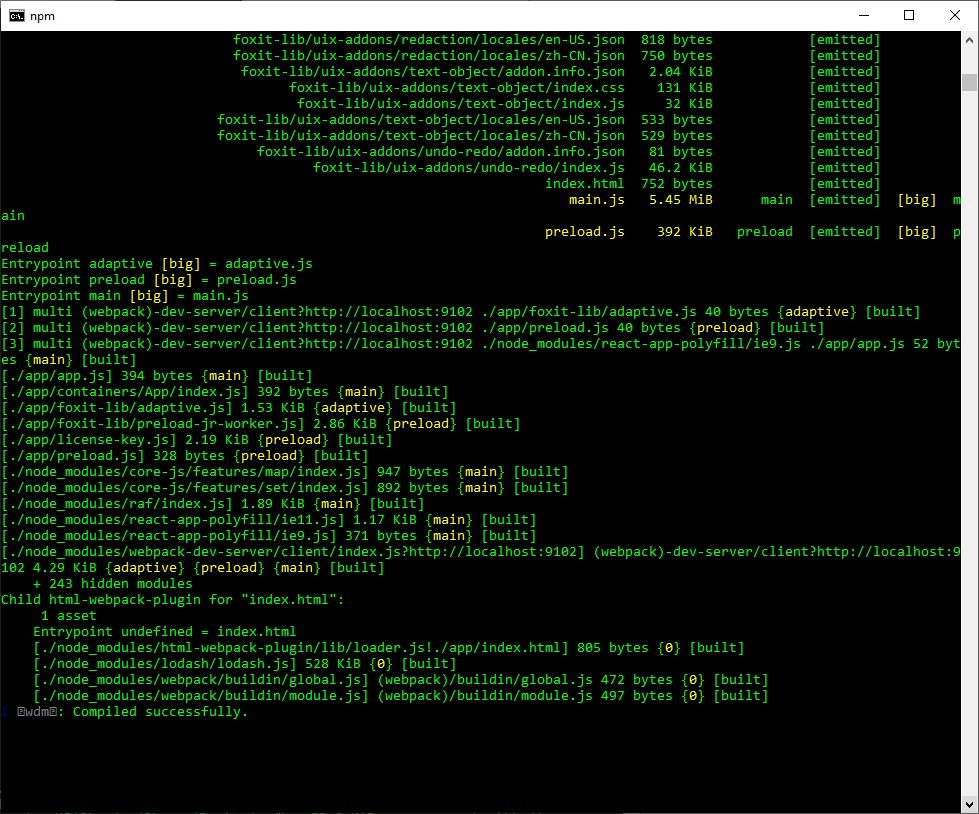Click '5.45 MiB' size value
The width and height of the screenshot is (979, 814).
681,200
